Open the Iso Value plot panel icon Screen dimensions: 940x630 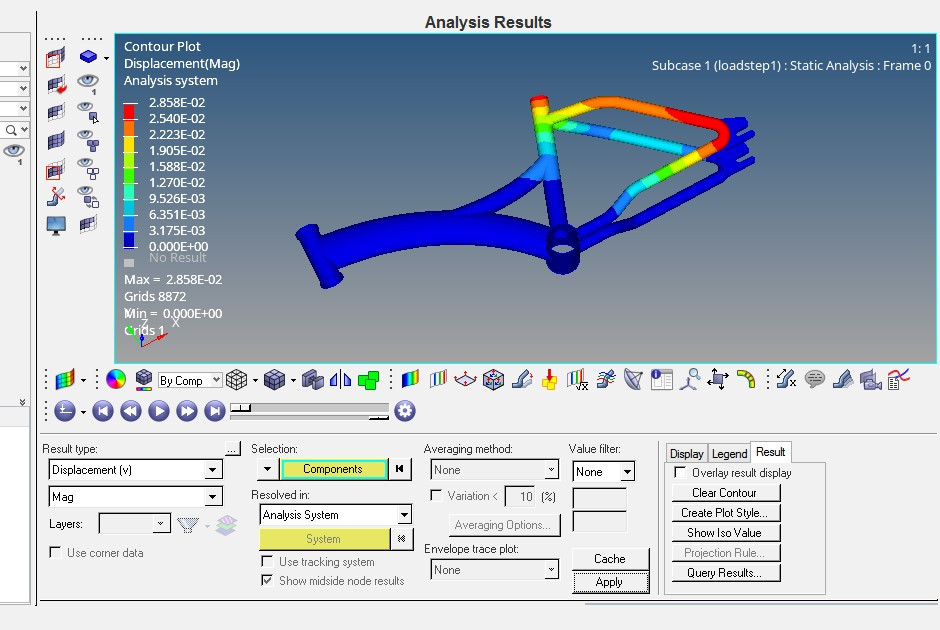(x=437, y=378)
